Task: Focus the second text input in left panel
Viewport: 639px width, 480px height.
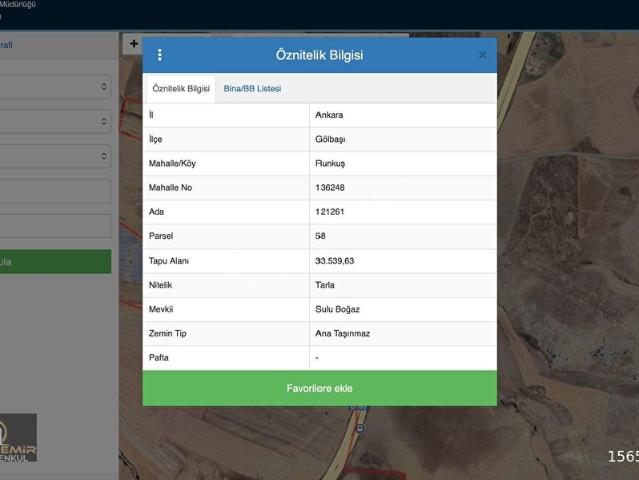Action: pyautogui.click(x=56, y=225)
